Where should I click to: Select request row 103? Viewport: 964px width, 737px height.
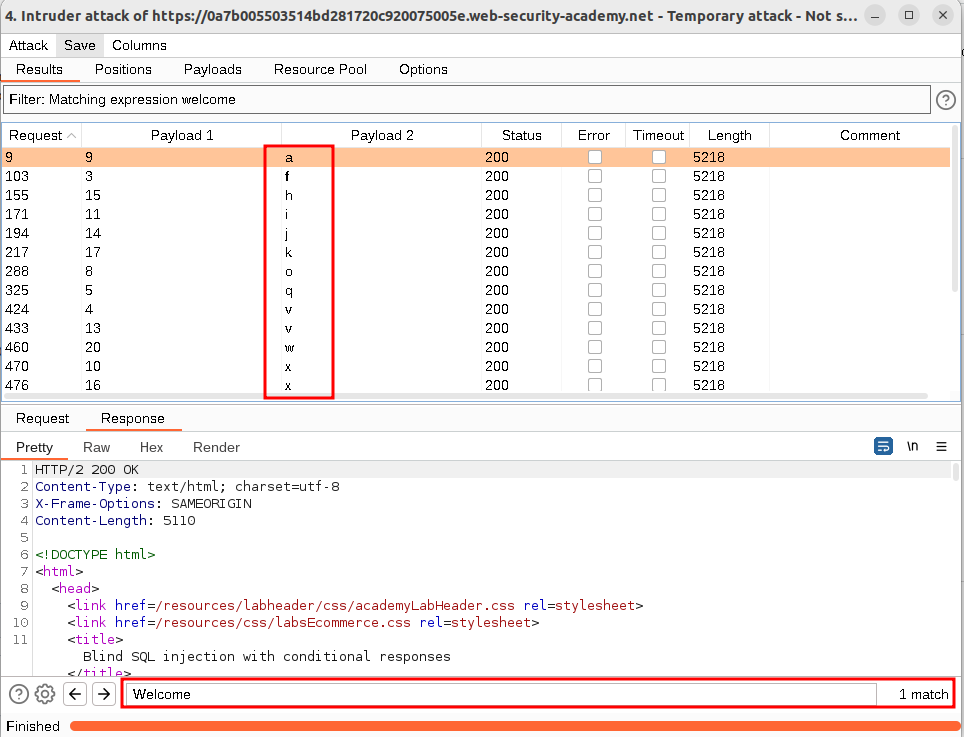click(x=476, y=176)
